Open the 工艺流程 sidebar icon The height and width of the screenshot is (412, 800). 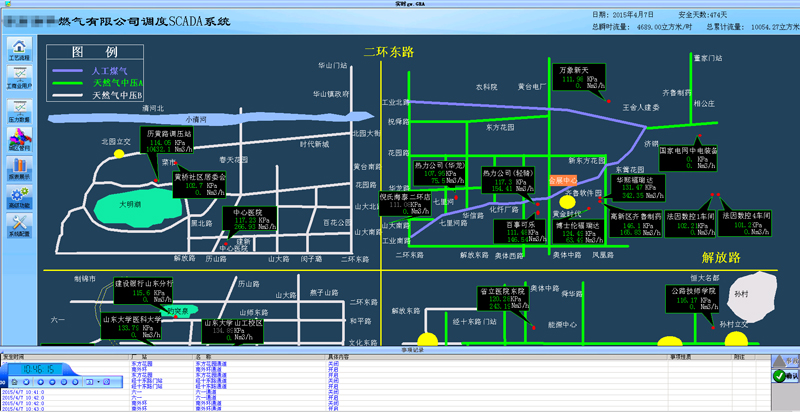pyautogui.click(x=19, y=52)
